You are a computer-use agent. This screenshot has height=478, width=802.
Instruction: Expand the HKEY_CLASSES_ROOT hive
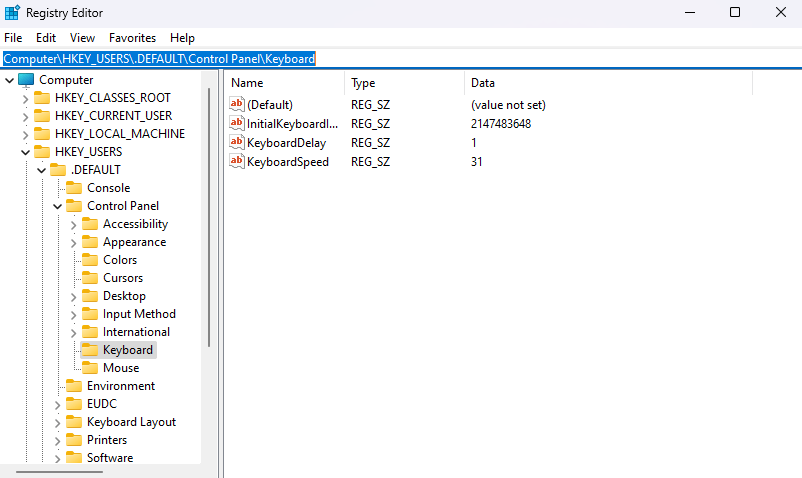[x=26, y=98]
